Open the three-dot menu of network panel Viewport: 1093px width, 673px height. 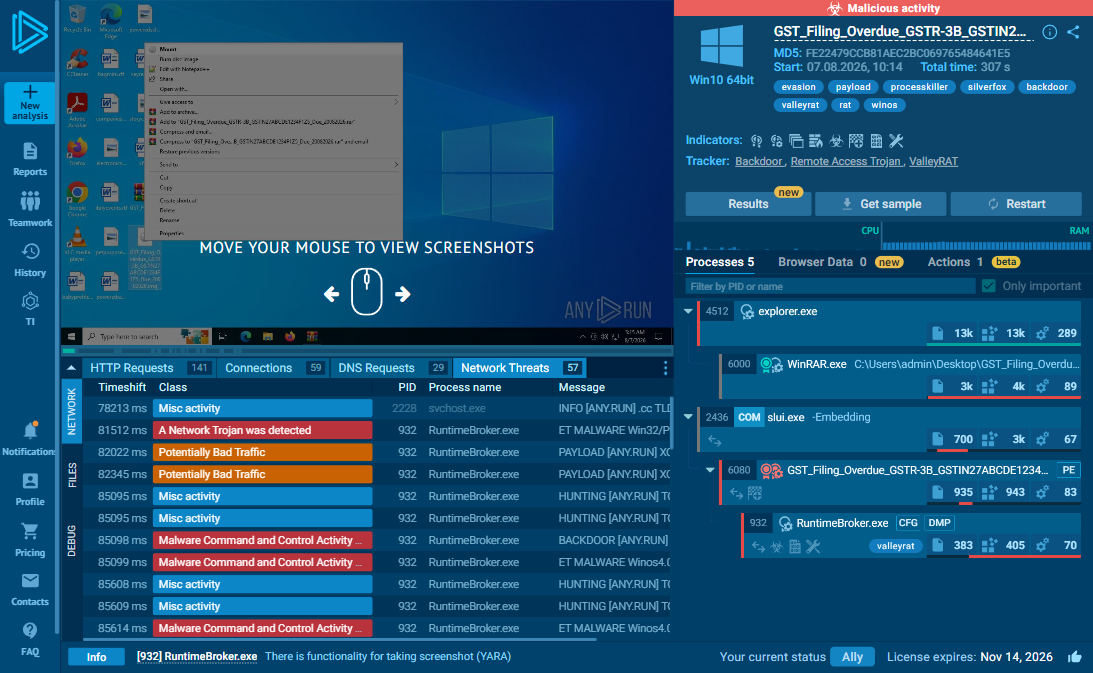pos(665,368)
